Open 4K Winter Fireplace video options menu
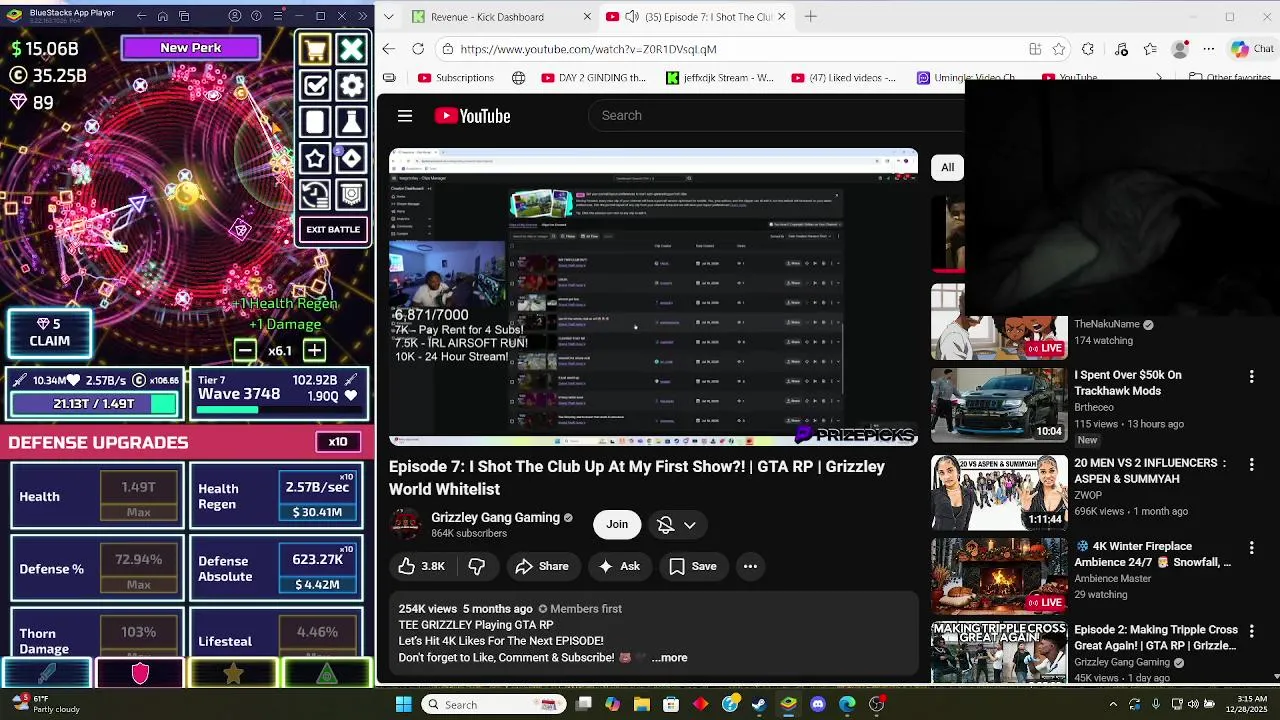The height and width of the screenshot is (720, 1280). (x=1251, y=547)
